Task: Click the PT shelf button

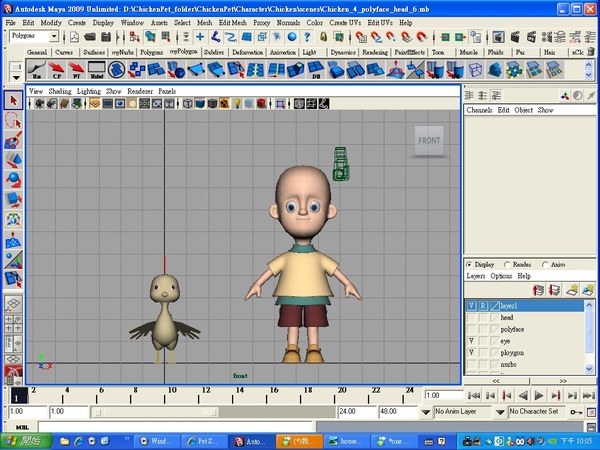Action: 77,70
